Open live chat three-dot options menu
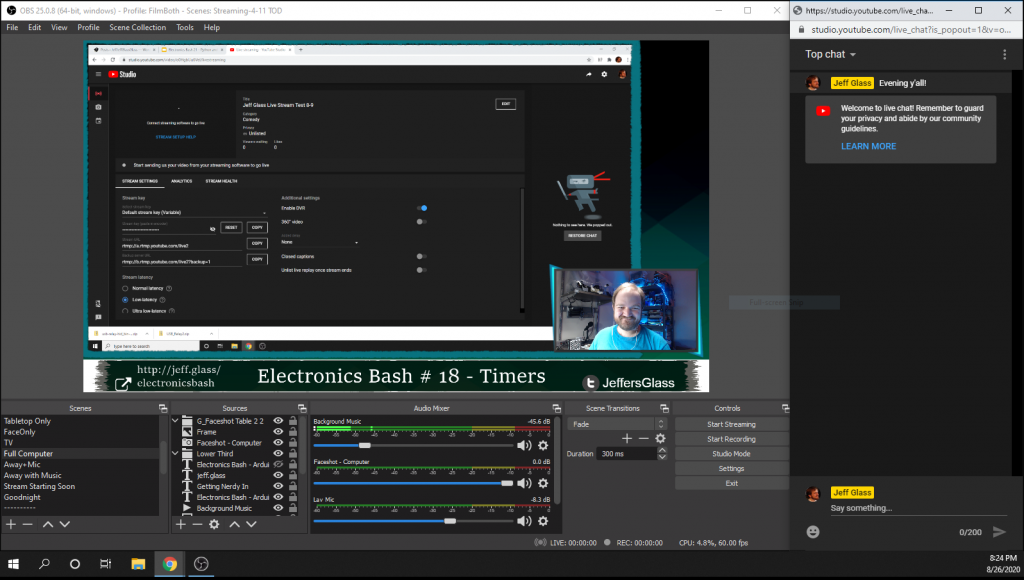The image size is (1024, 580). click(1004, 55)
